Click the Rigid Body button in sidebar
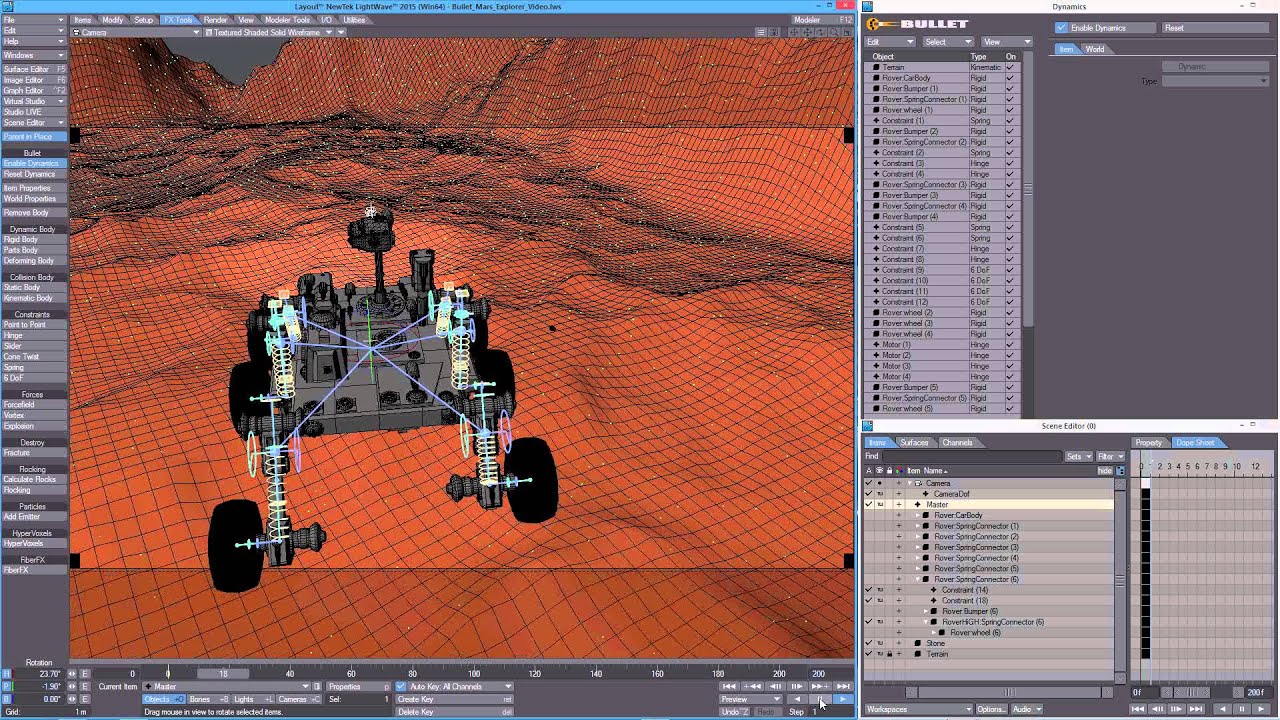1280x720 pixels. pos(33,240)
